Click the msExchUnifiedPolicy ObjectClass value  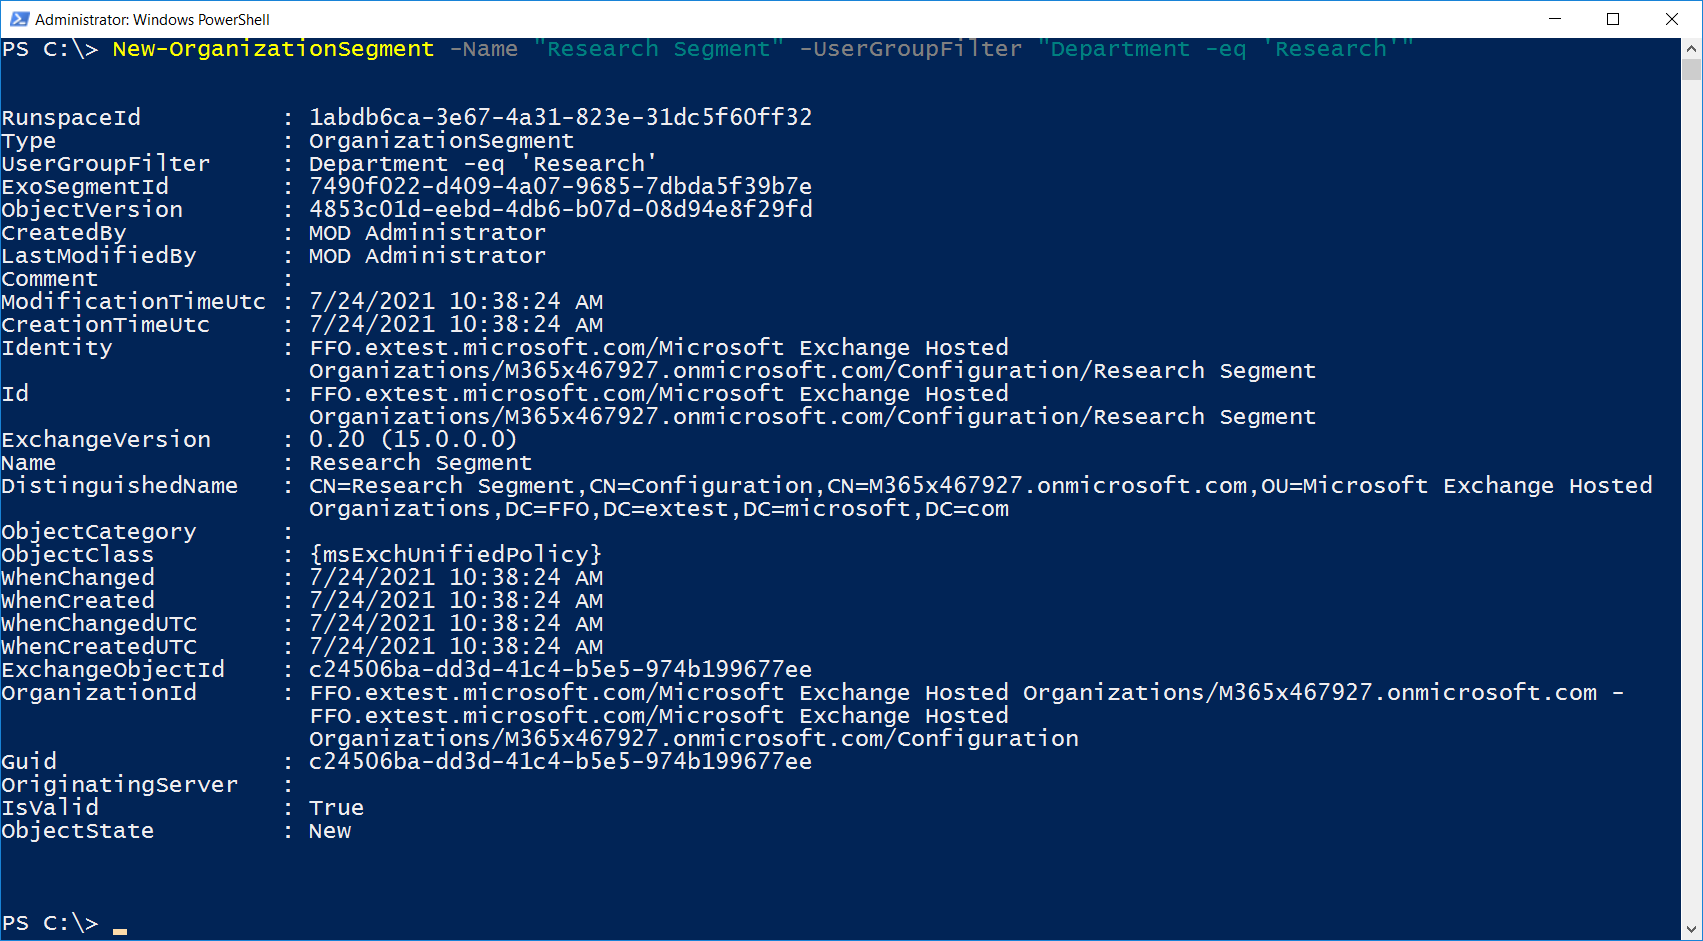point(455,555)
